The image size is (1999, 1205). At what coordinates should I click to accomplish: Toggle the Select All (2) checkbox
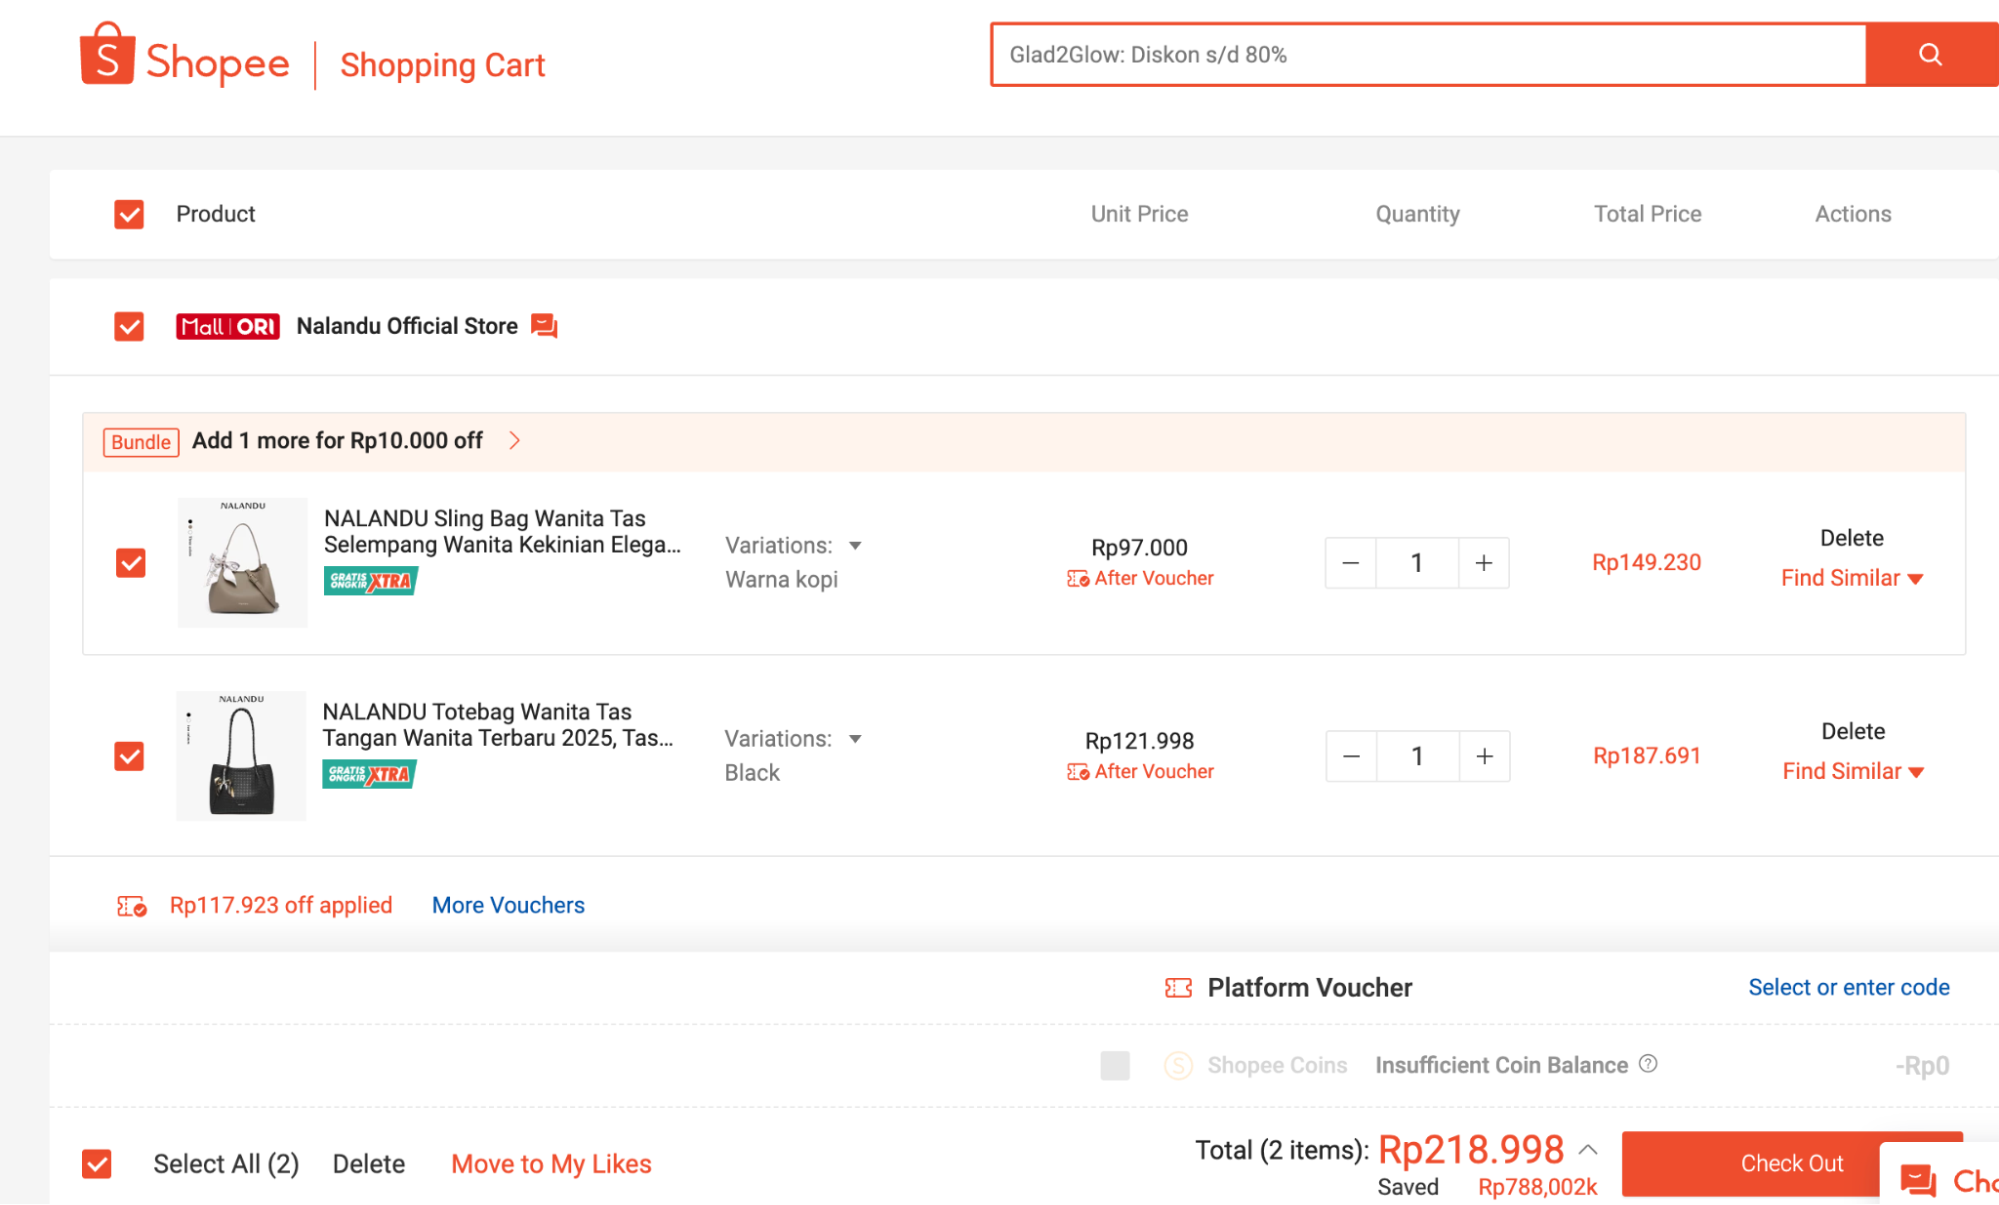(x=97, y=1164)
